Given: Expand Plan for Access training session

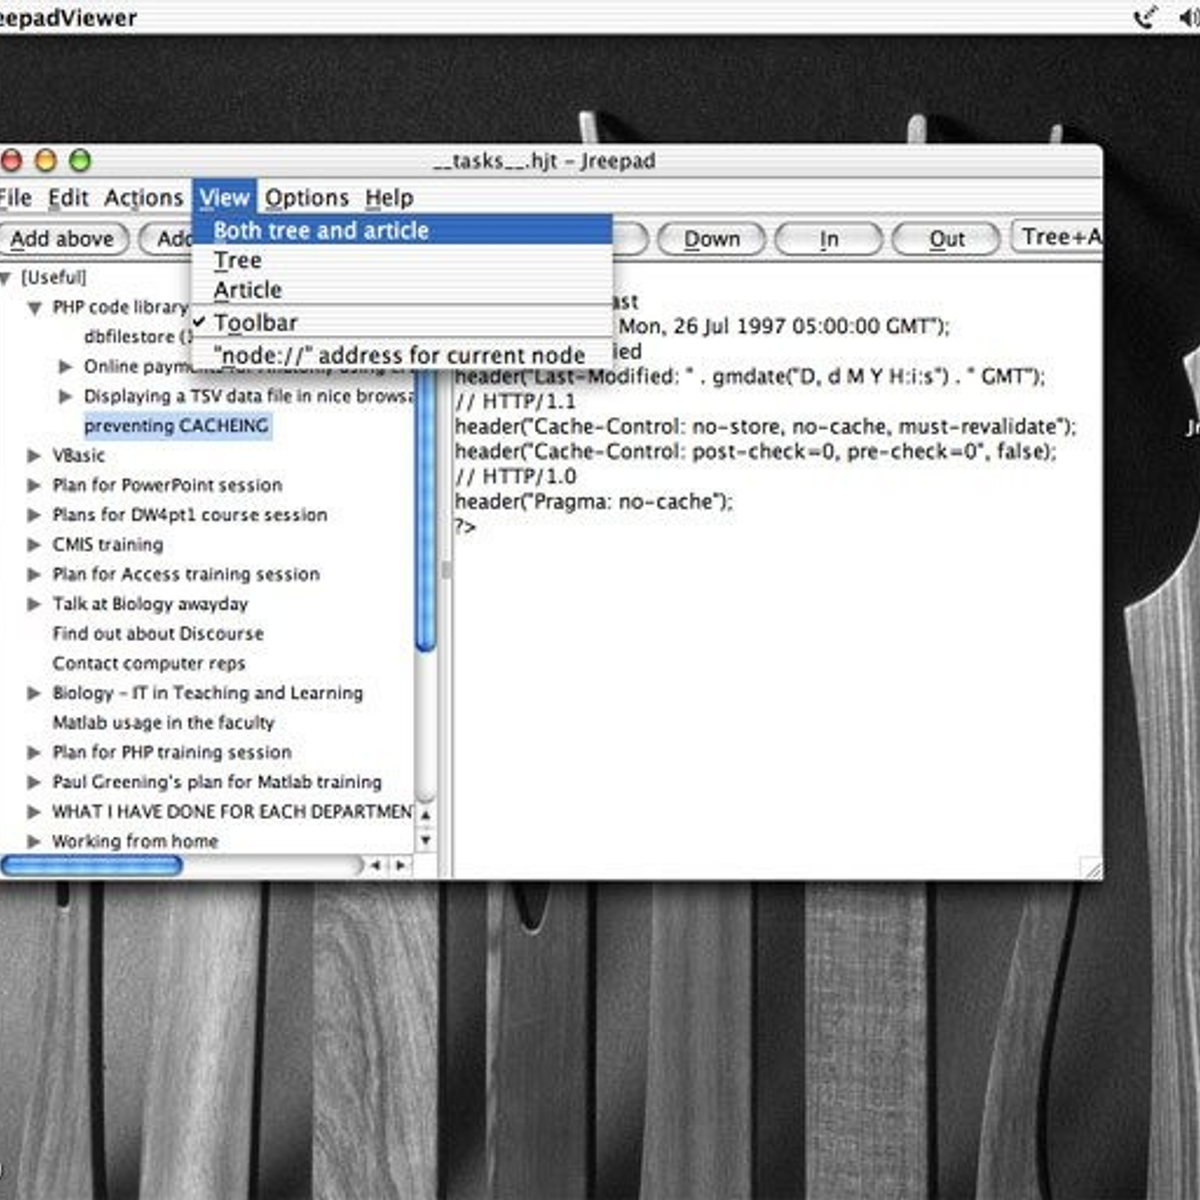Looking at the screenshot, I should pos(34,574).
